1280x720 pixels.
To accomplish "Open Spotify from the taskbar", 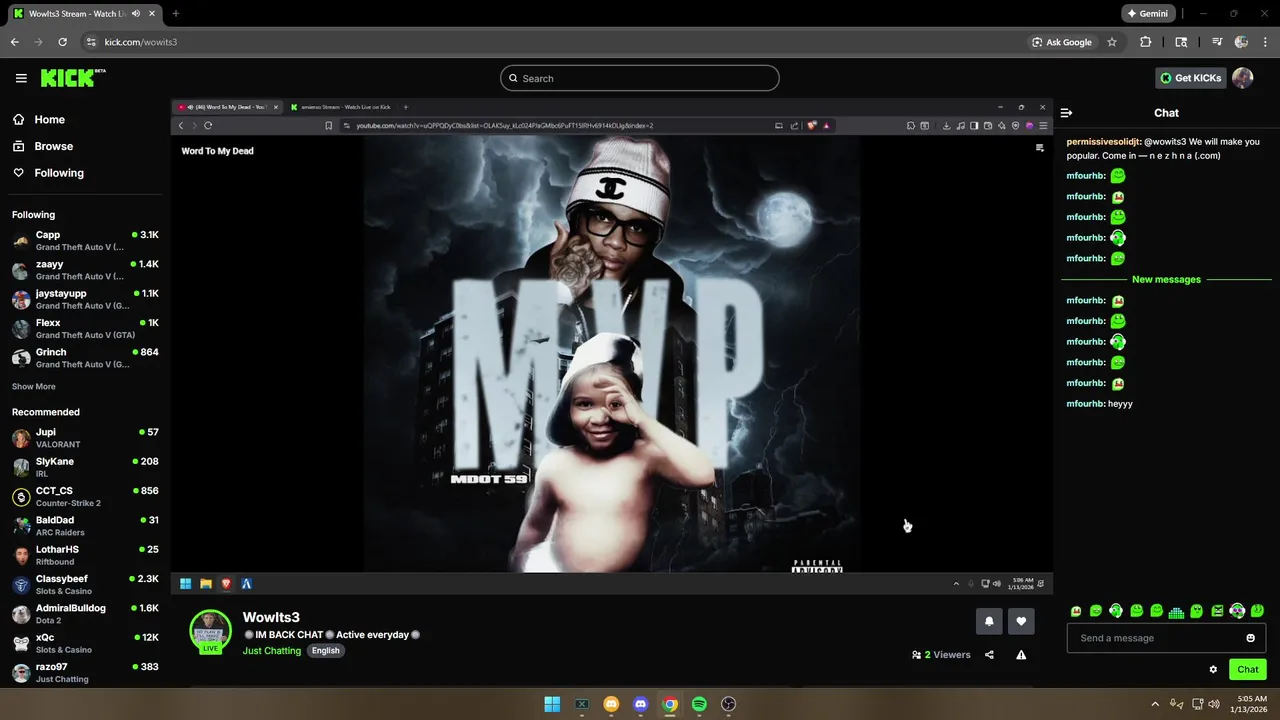I will [x=700, y=704].
